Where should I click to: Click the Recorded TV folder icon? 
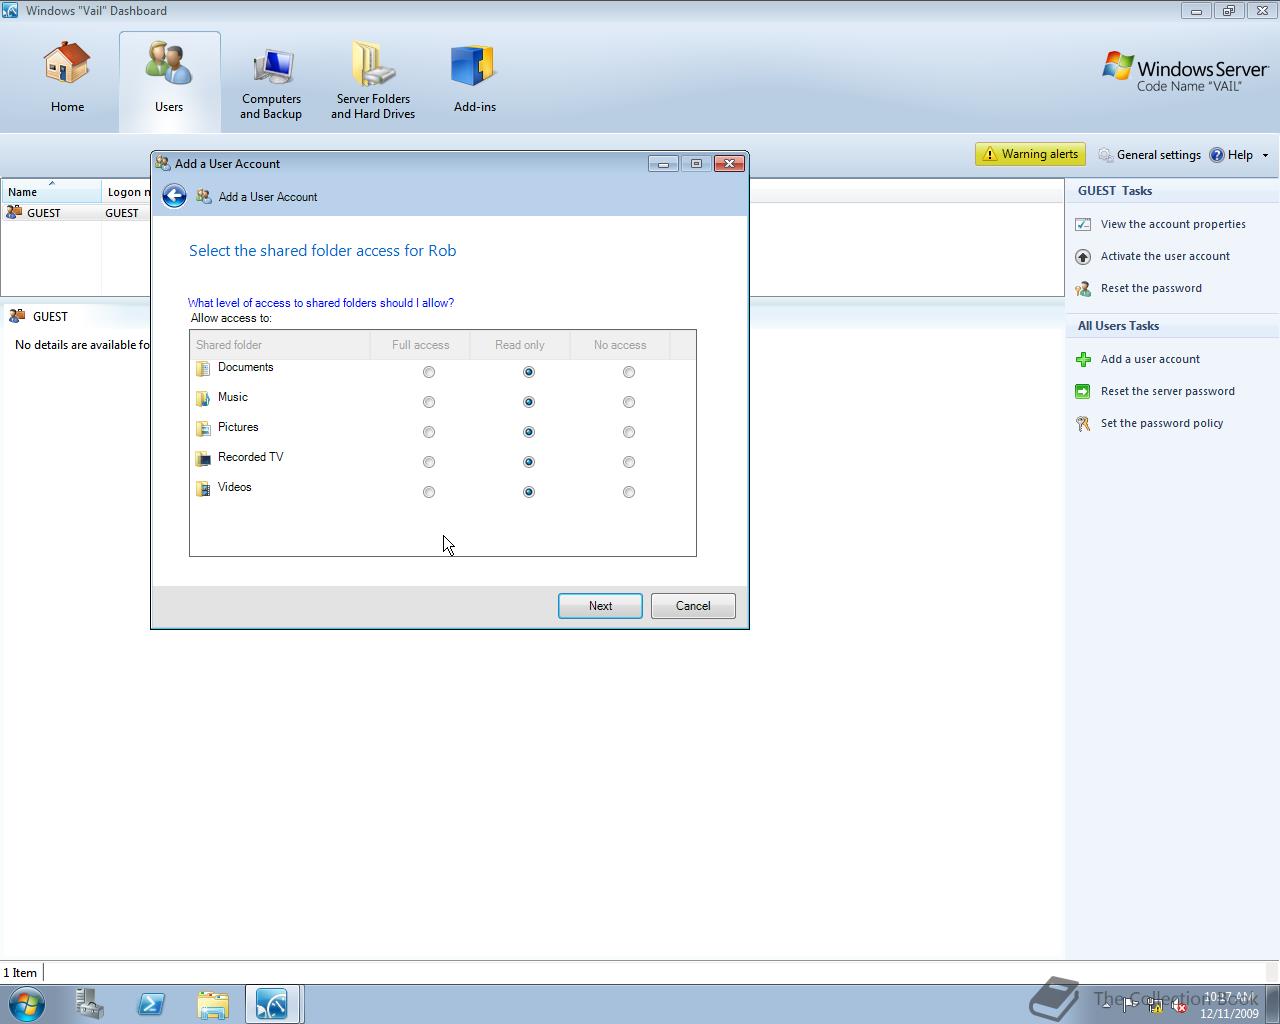[x=203, y=459]
